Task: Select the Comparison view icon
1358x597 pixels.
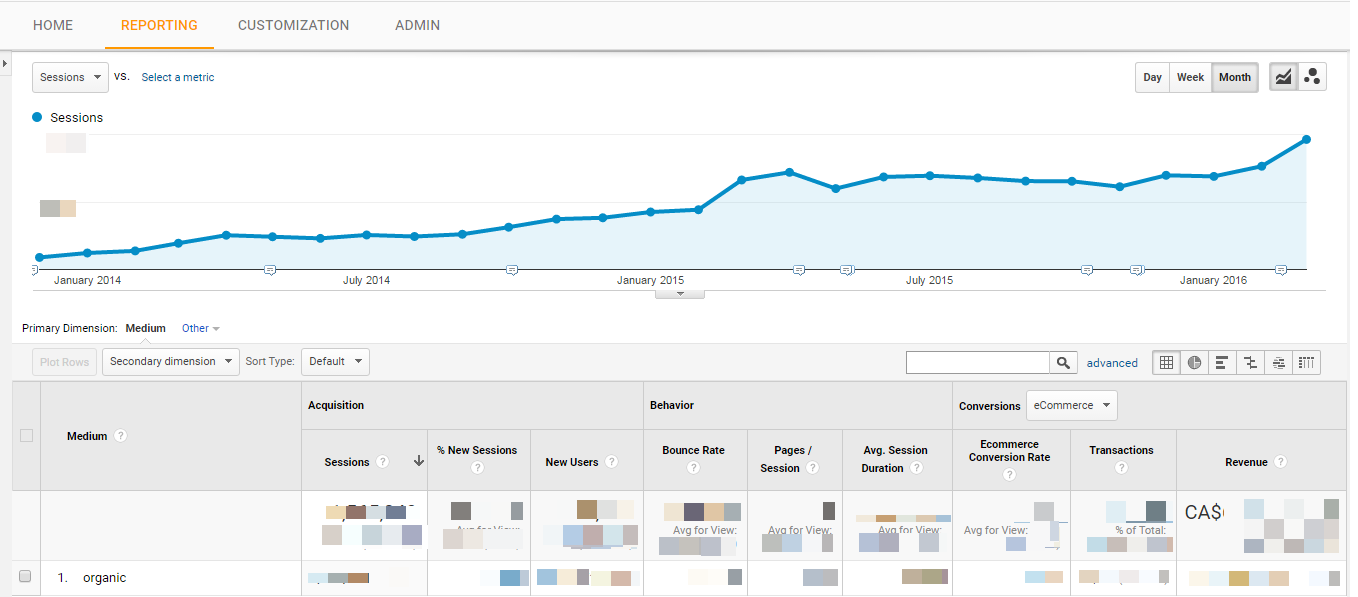Action: (1250, 363)
